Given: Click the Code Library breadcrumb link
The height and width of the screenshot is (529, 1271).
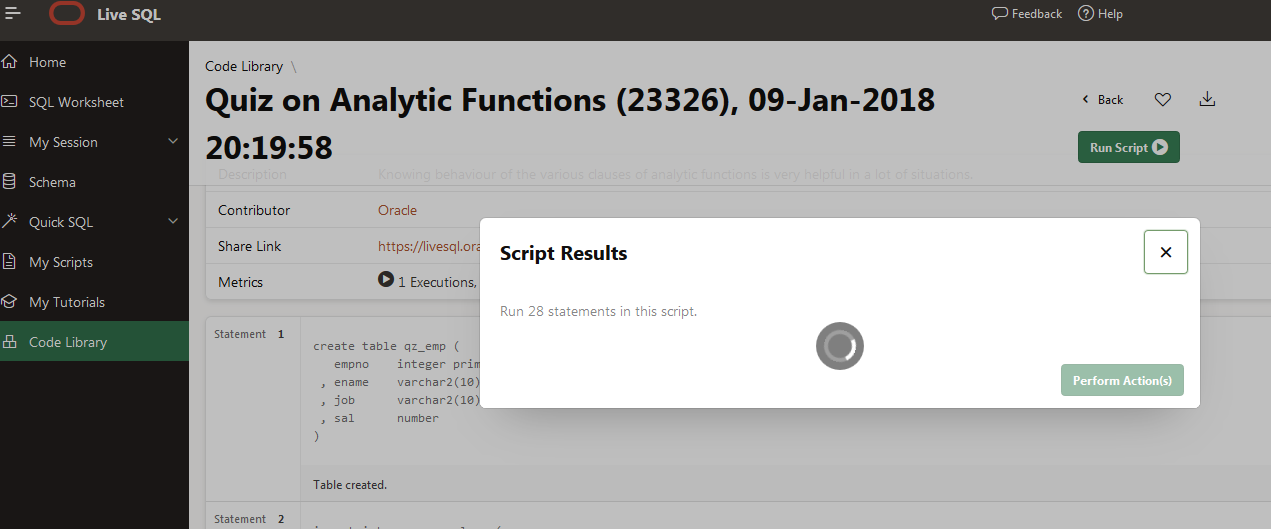Looking at the screenshot, I should pyautogui.click(x=244, y=66).
